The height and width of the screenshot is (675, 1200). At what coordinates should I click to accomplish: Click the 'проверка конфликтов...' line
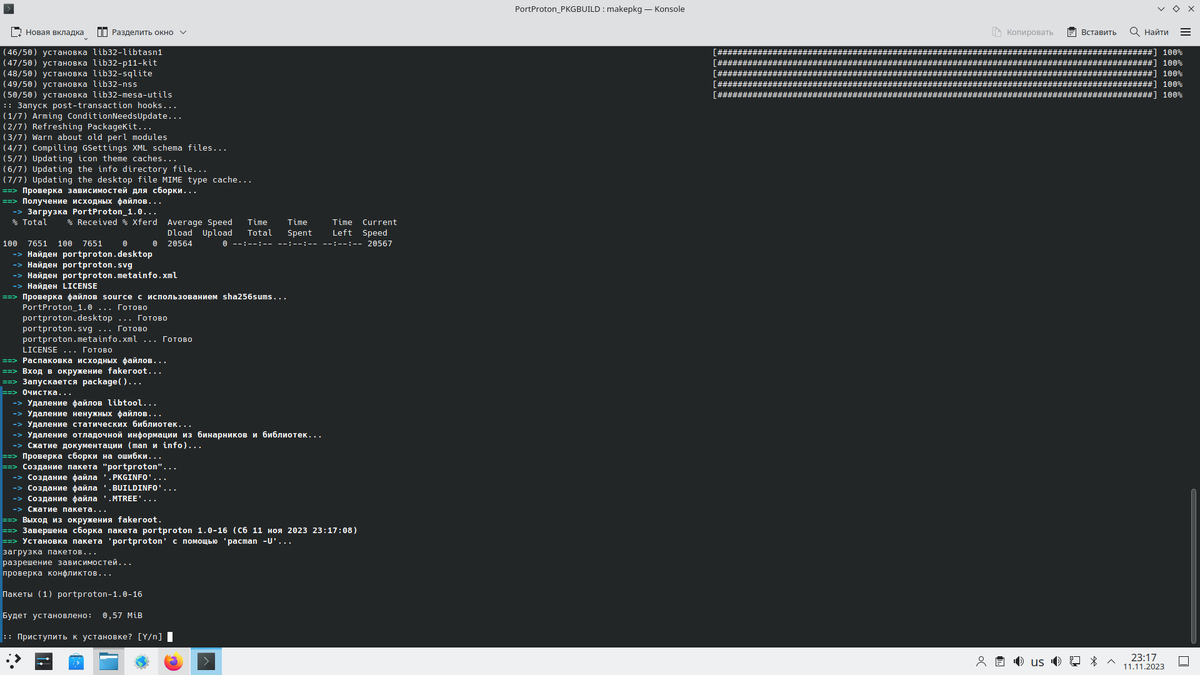tap(57, 573)
